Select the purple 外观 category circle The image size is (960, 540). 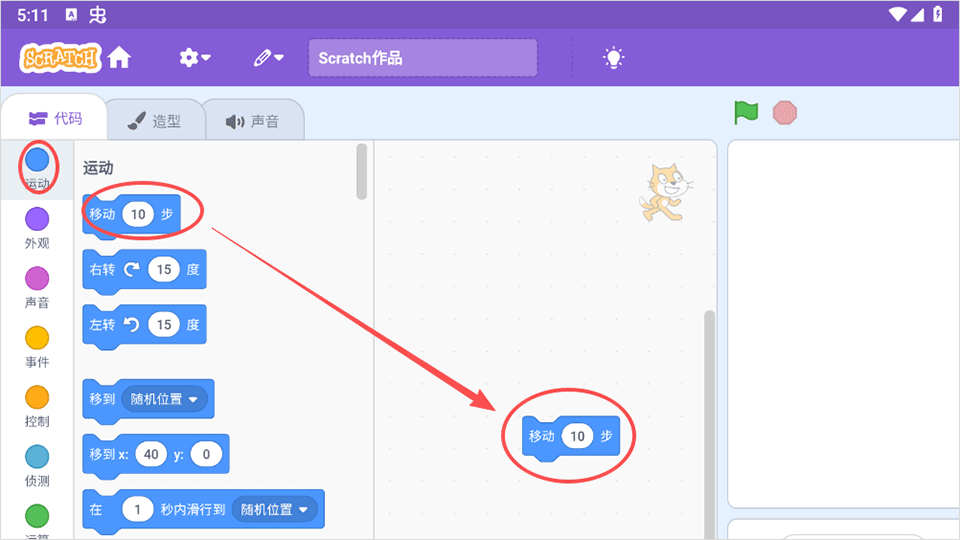tap(37, 219)
